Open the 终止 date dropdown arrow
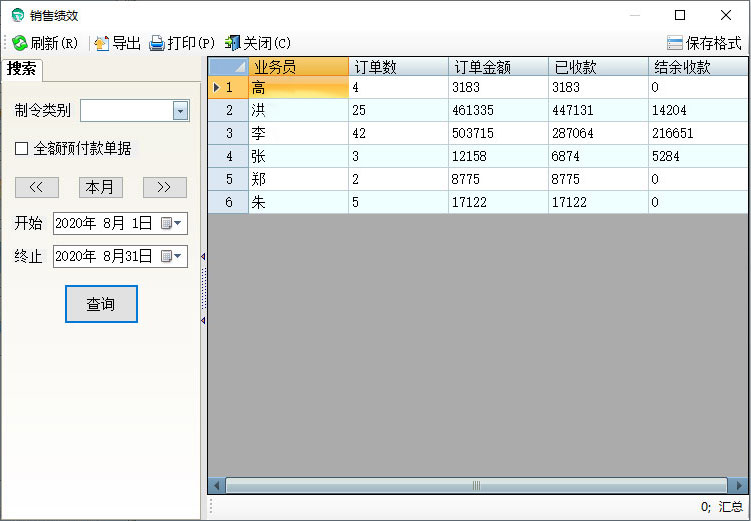This screenshot has width=751, height=521. (x=180, y=256)
